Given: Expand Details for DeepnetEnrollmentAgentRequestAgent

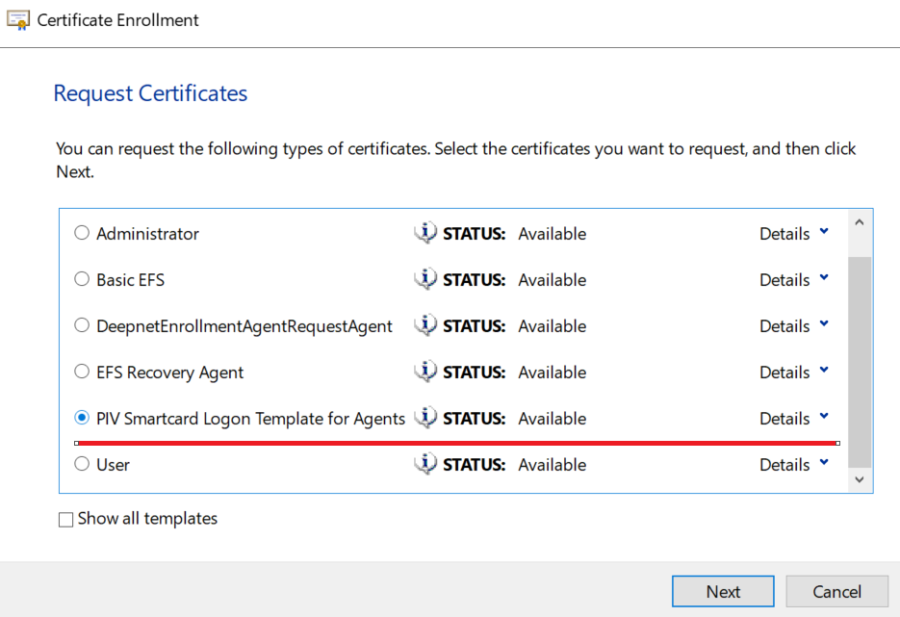Looking at the screenshot, I should coord(794,325).
